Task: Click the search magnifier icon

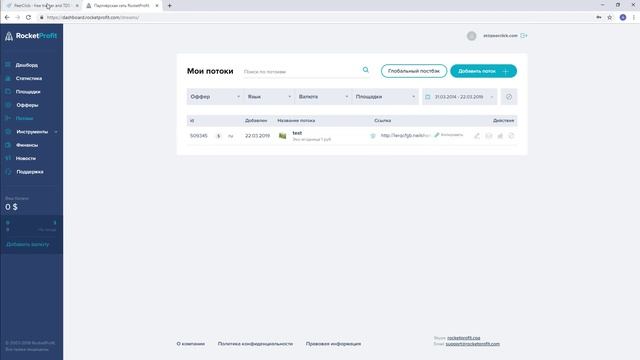Action: point(366,70)
